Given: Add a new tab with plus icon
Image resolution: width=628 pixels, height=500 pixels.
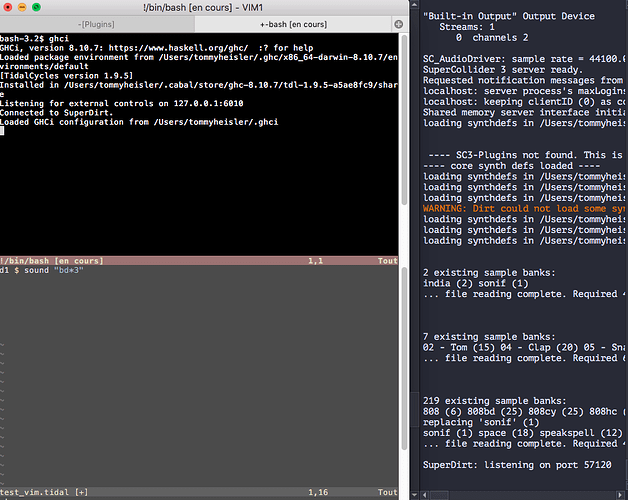Looking at the screenshot, I should (399, 24).
